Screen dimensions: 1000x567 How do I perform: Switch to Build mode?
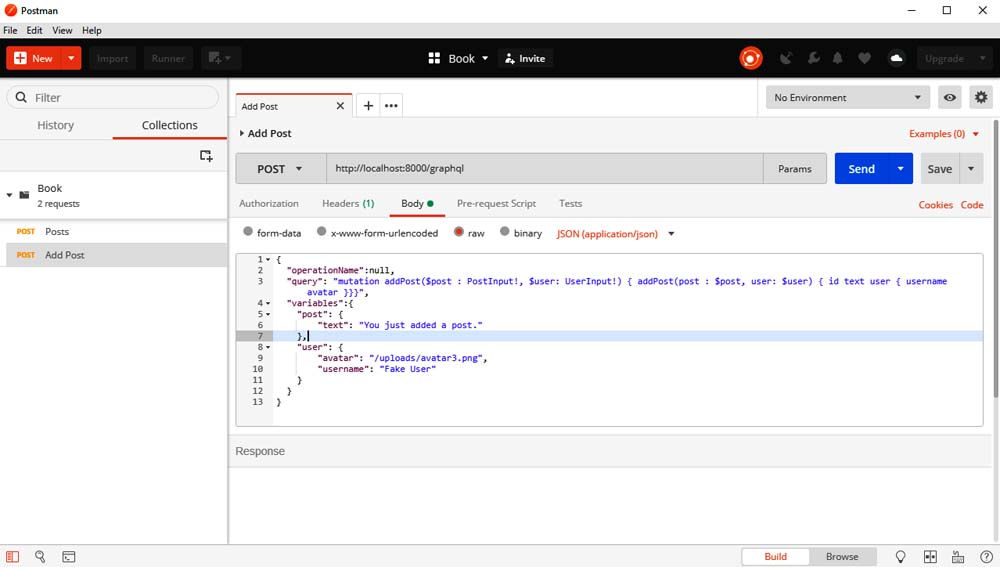tap(776, 557)
